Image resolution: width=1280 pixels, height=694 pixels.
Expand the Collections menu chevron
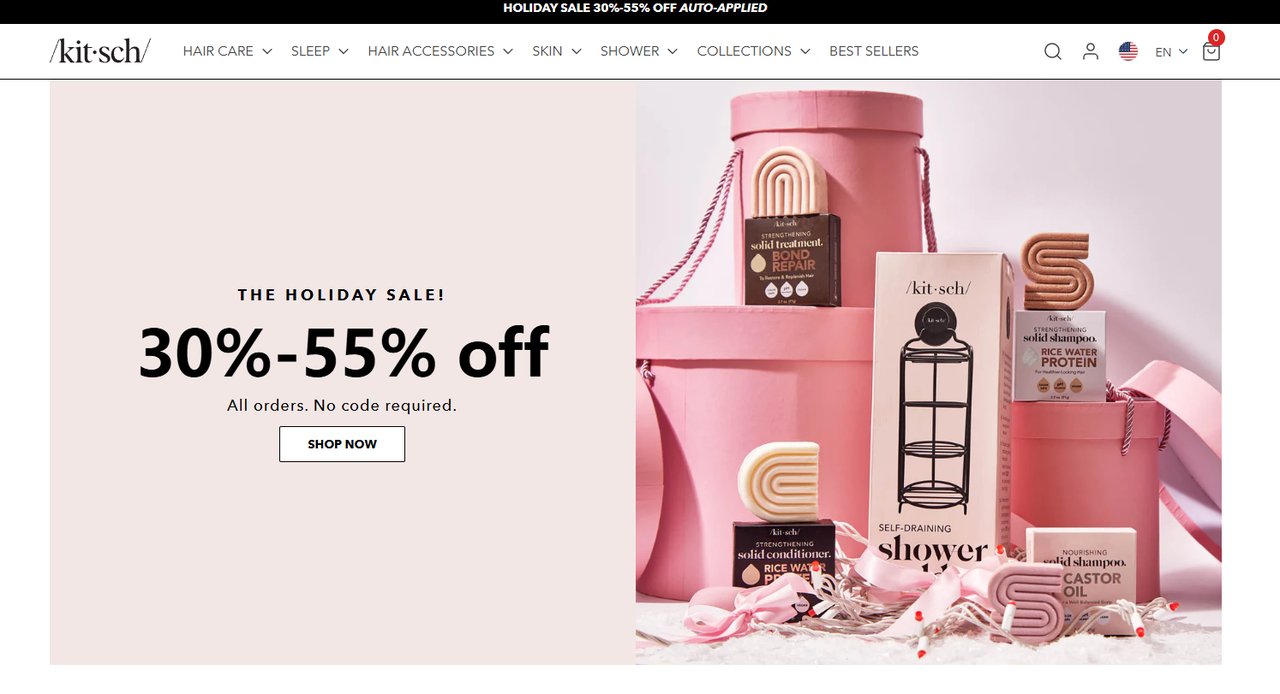pos(805,51)
